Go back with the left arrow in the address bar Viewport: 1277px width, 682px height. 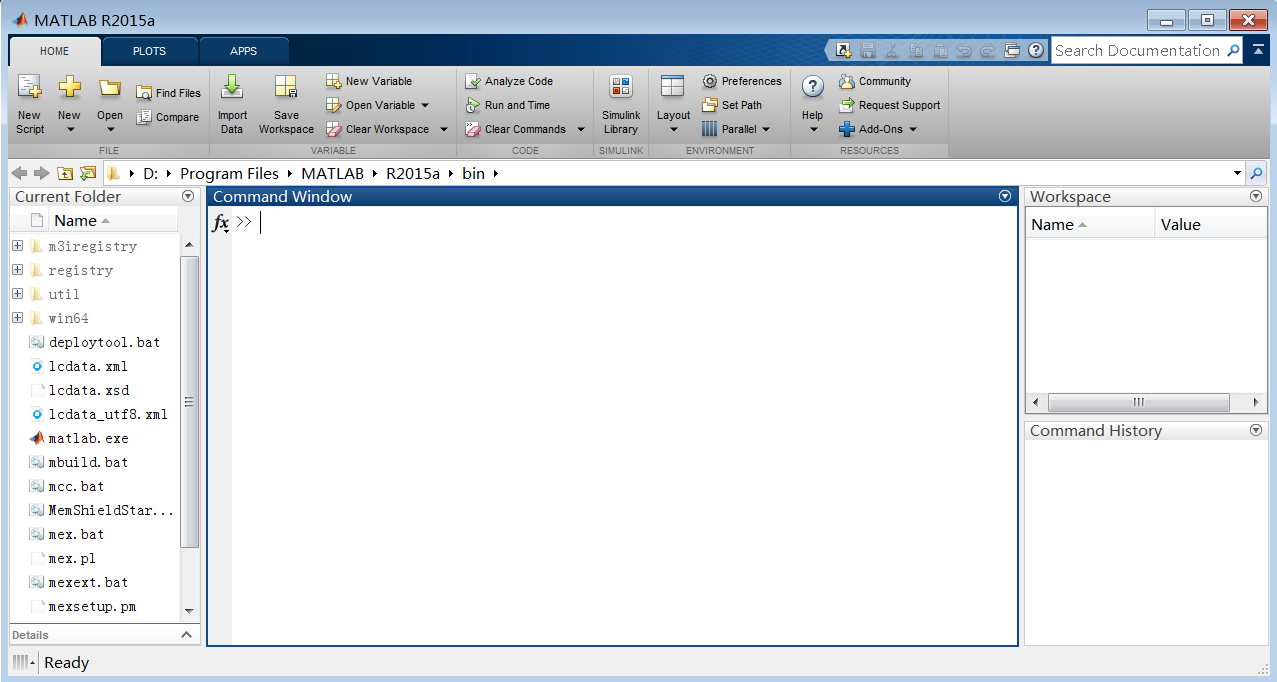tap(19, 173)
